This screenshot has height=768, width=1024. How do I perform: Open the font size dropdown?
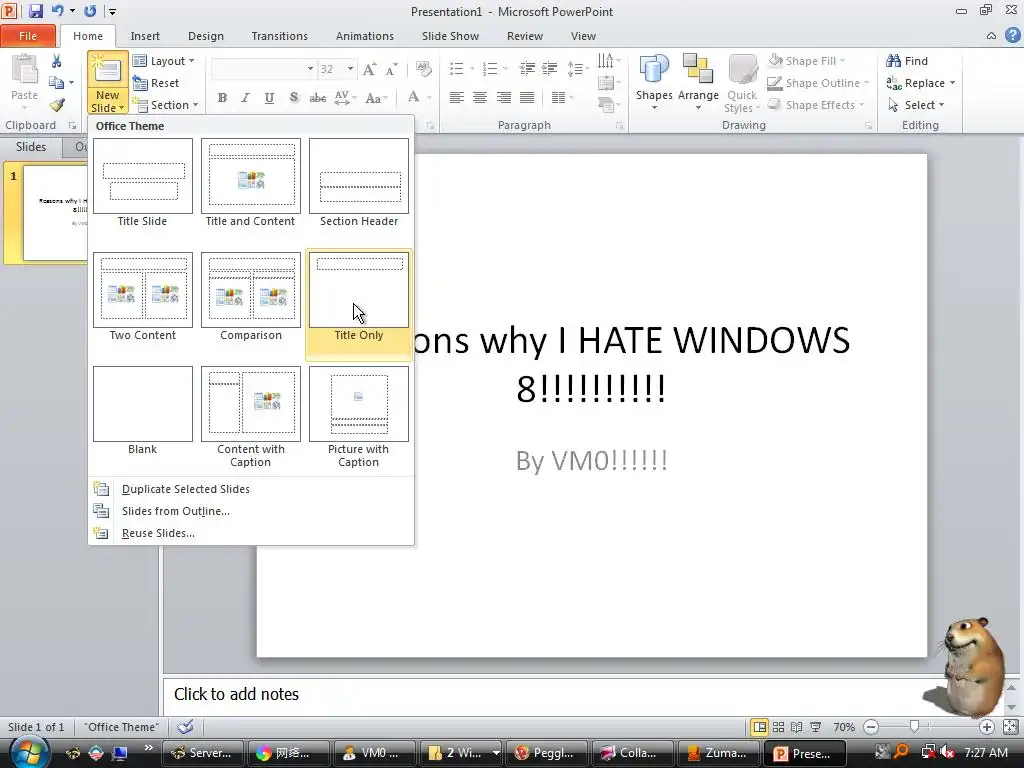pyautogui.click(x=351, y=69)
